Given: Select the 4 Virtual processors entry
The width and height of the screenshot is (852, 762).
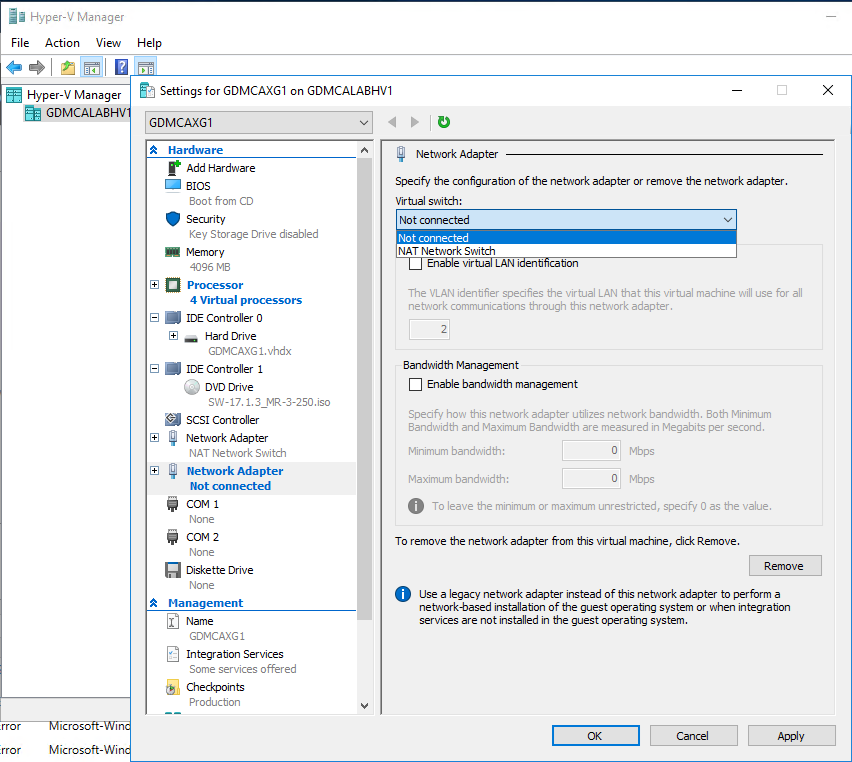Looking at the screenshot, I should [246, 300].
